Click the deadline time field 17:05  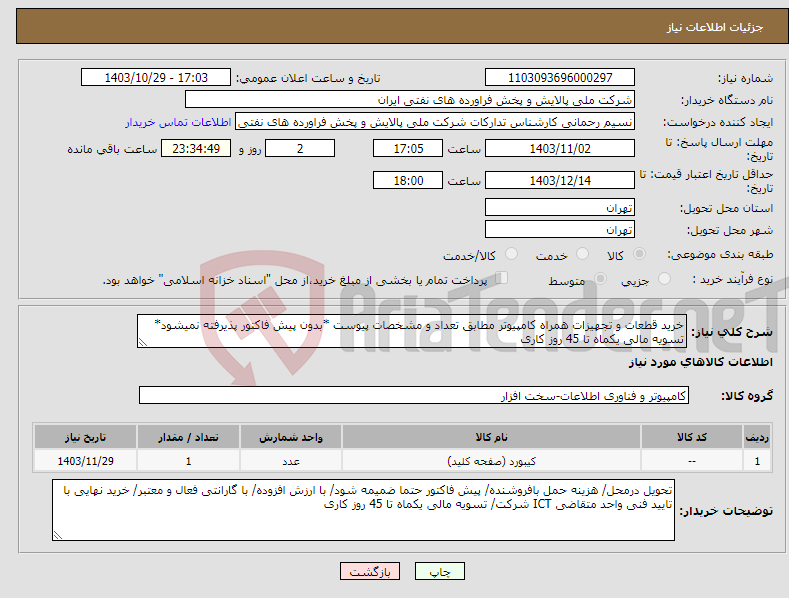(408, 148)
